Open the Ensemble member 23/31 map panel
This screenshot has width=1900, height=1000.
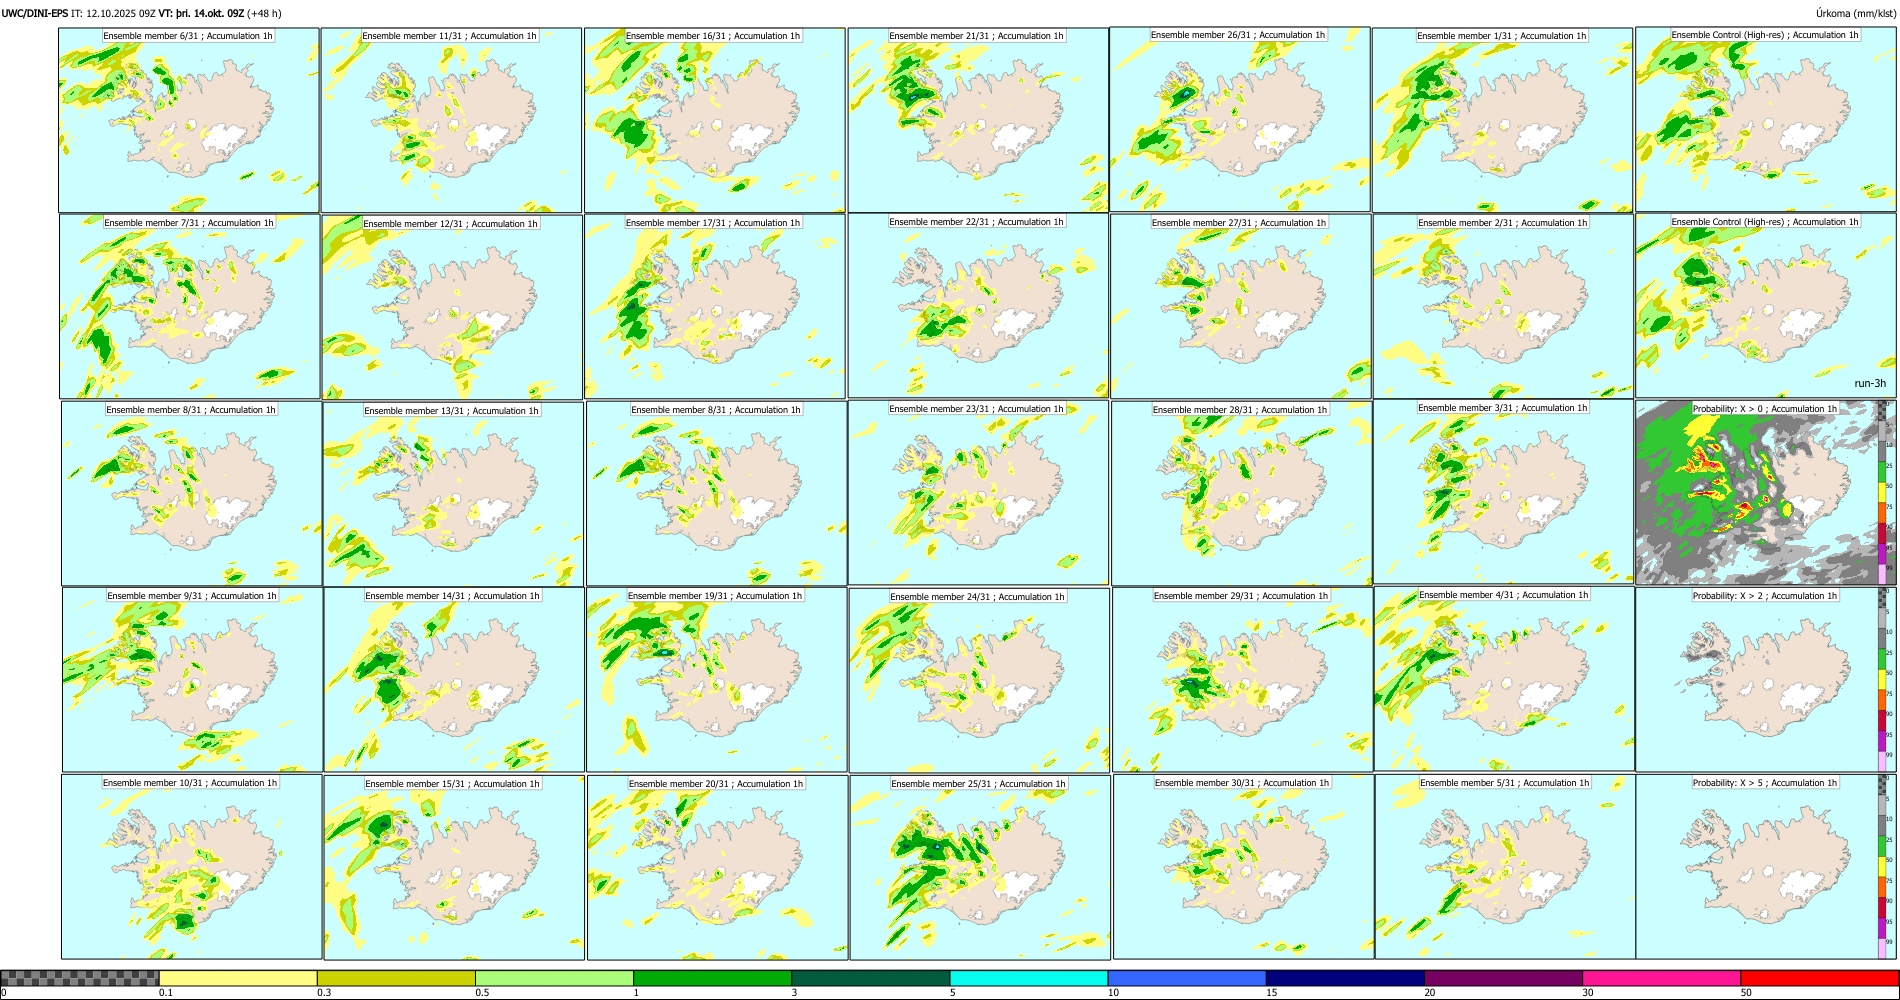pyautogui.click(x=978, y=492)
